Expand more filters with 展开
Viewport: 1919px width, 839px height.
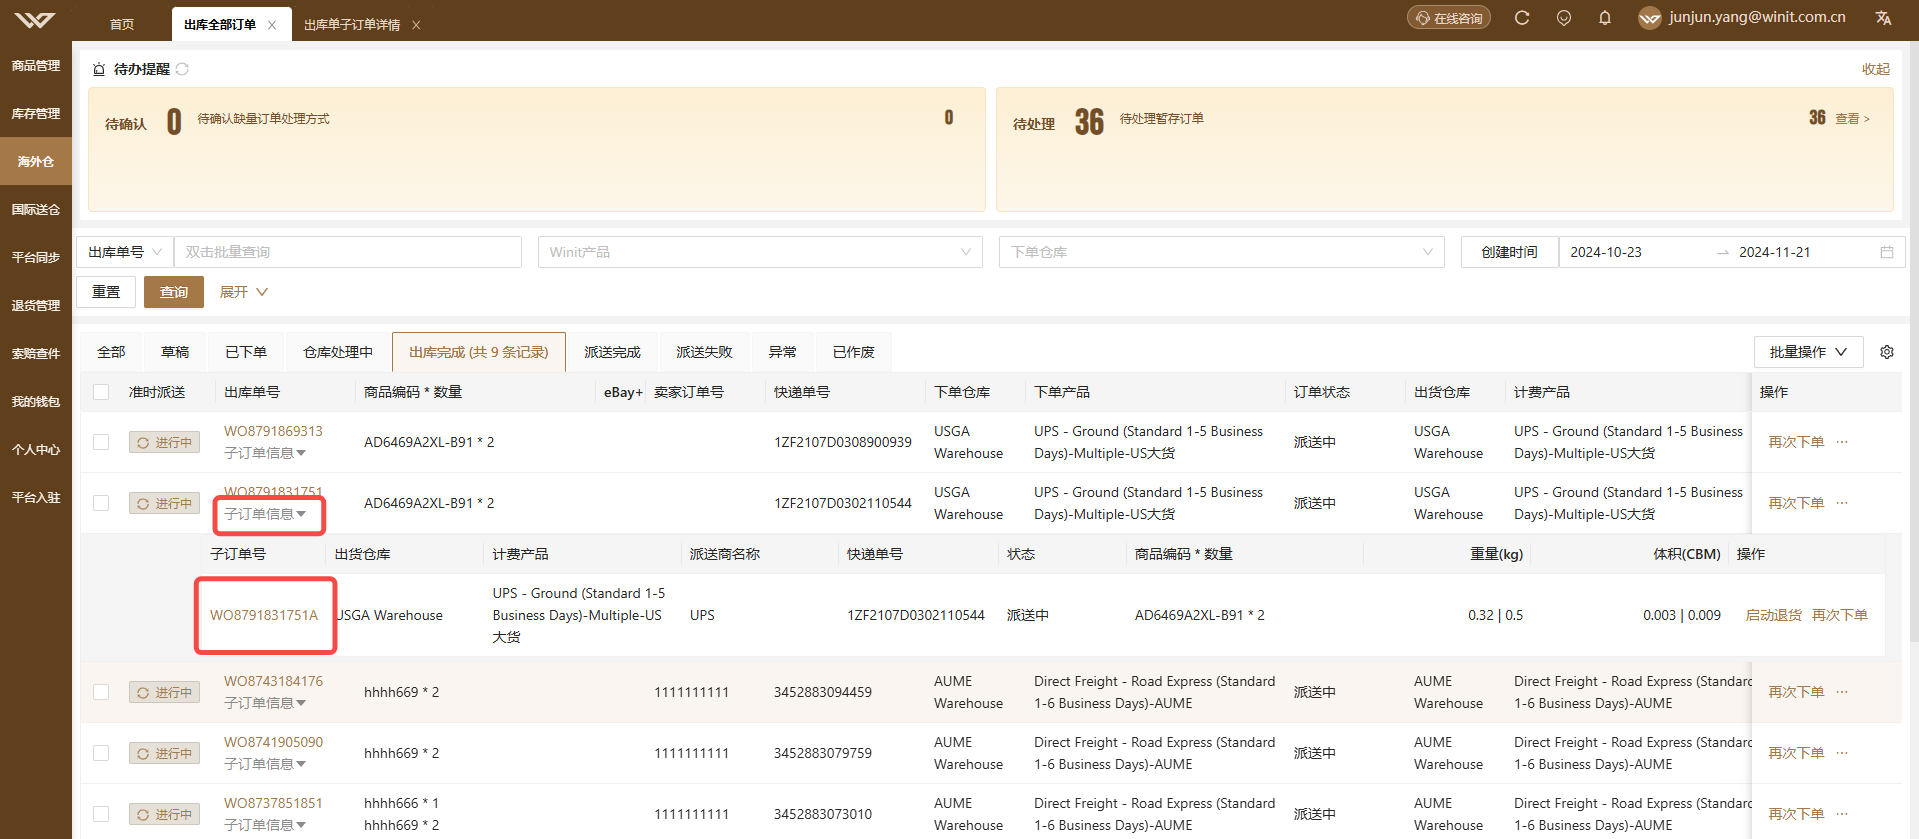coord(243,292)
